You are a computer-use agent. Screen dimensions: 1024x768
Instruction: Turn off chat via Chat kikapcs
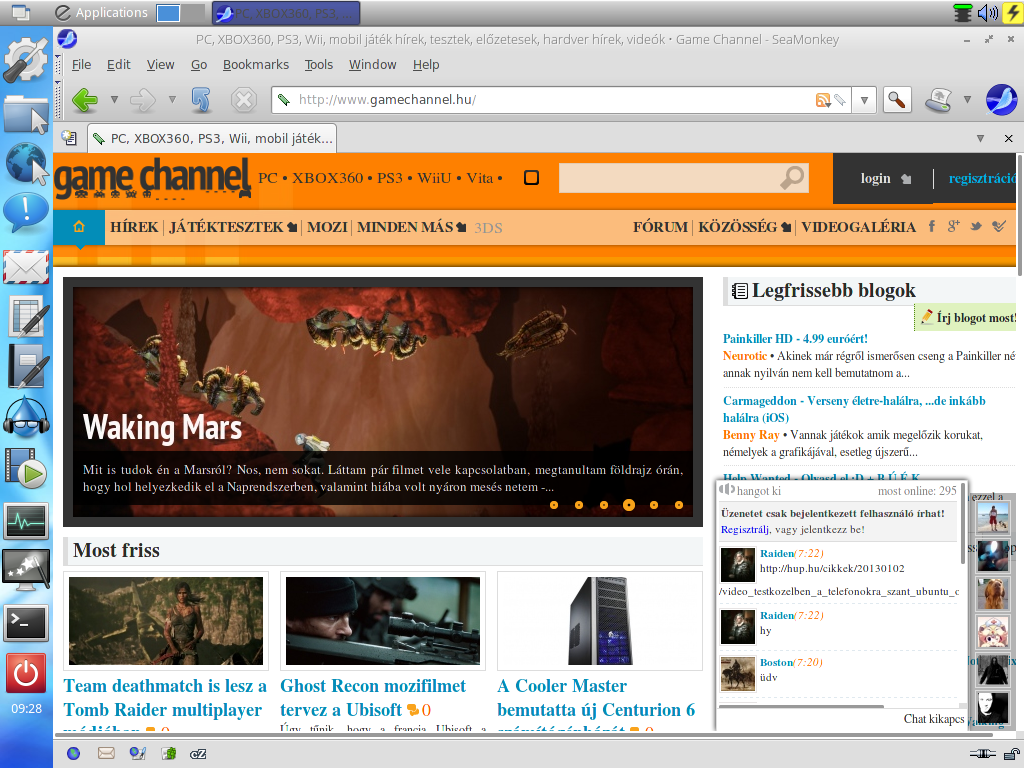pyautogui.click(x=934, y=718)
